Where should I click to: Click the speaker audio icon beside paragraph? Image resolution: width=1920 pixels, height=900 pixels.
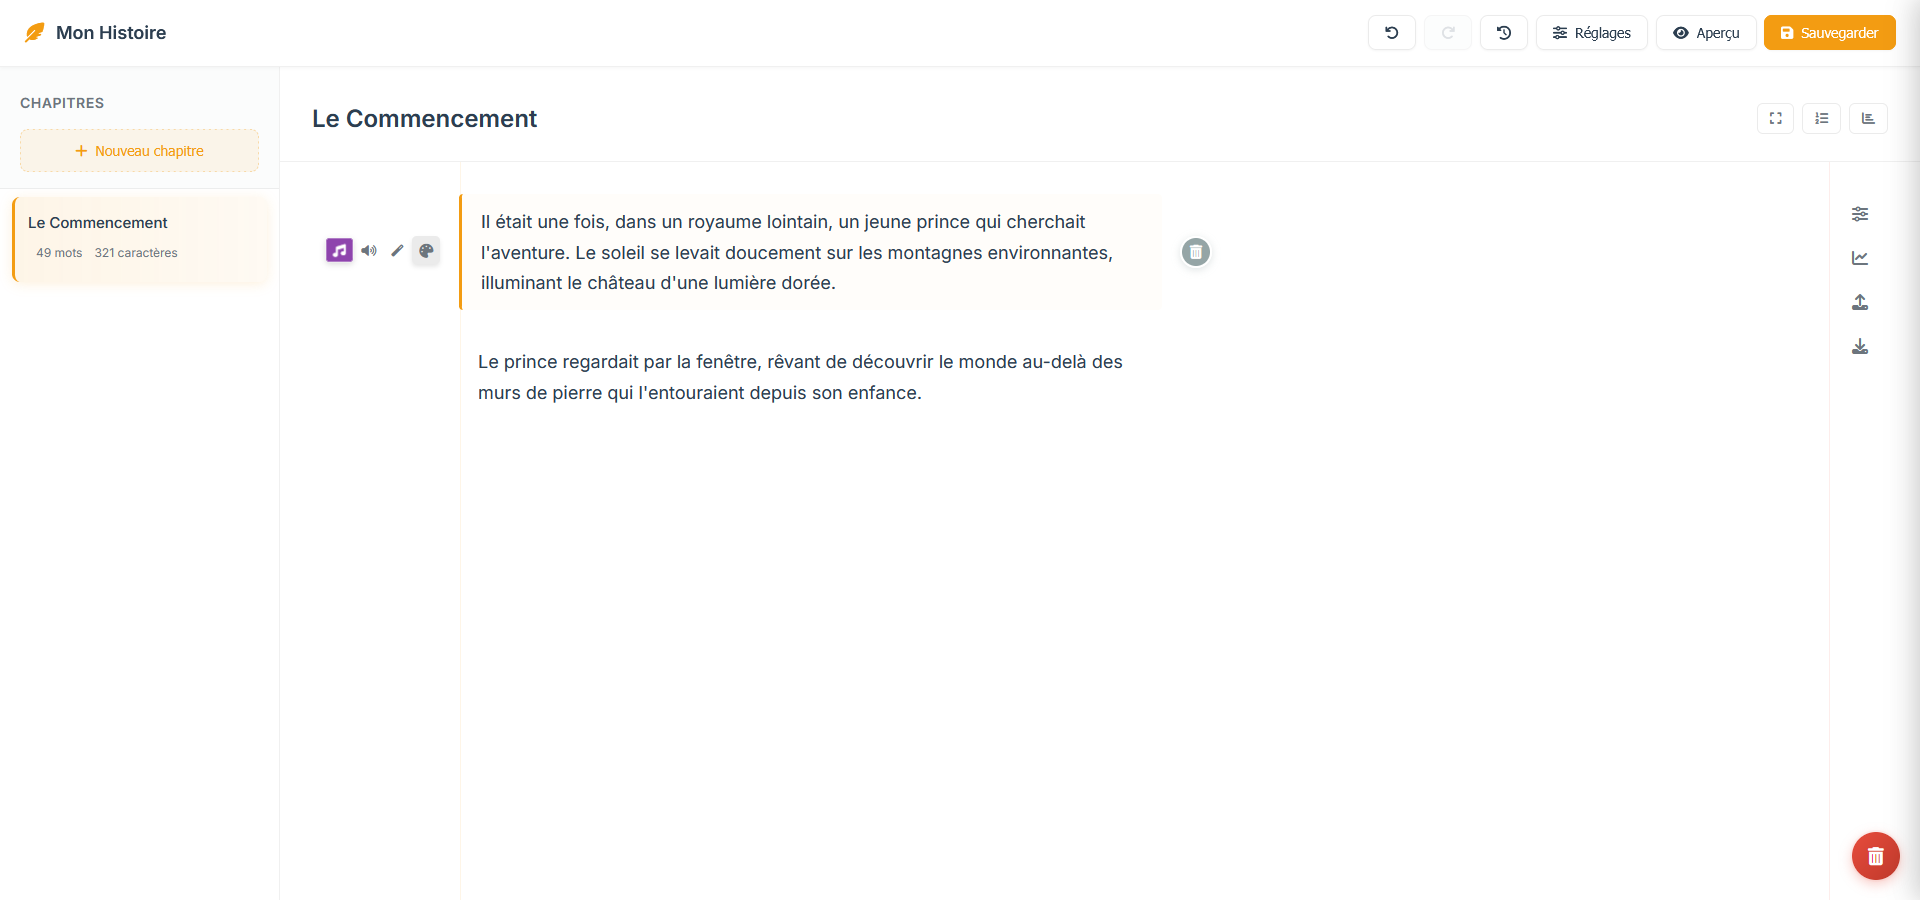[369, 251]
